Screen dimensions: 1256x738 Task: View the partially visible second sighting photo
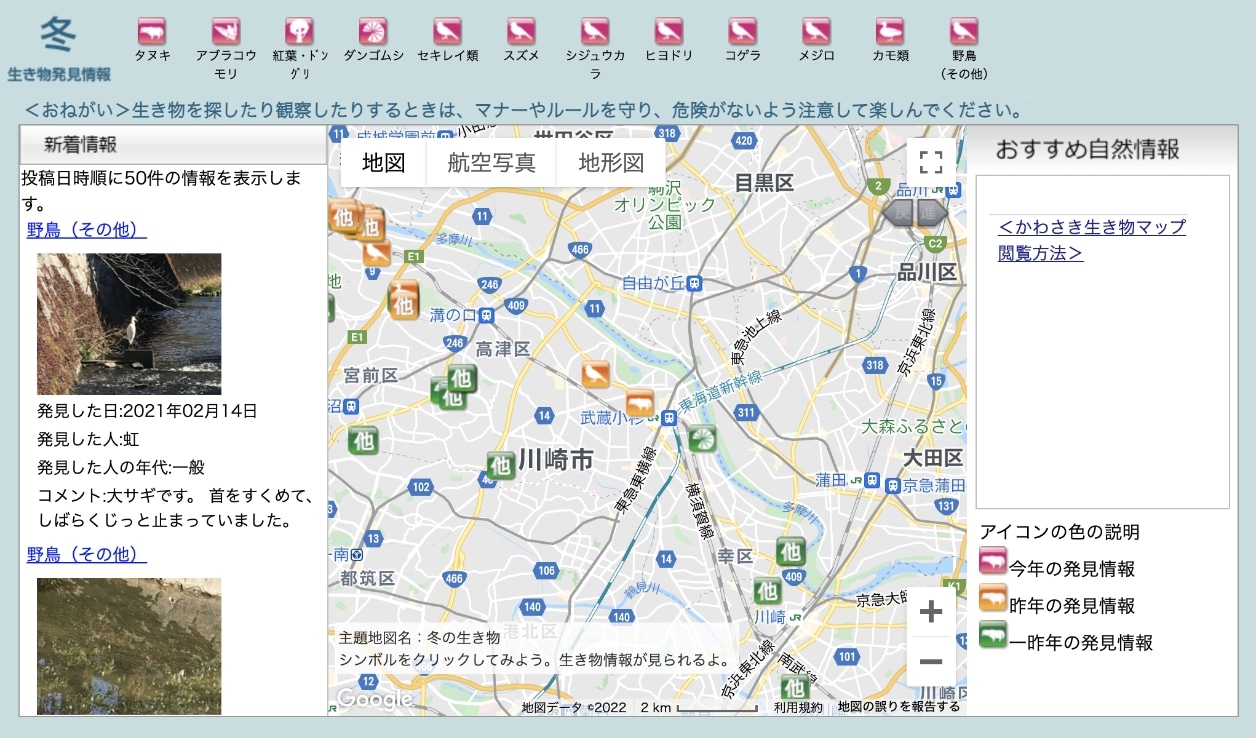tap(129, 646)
